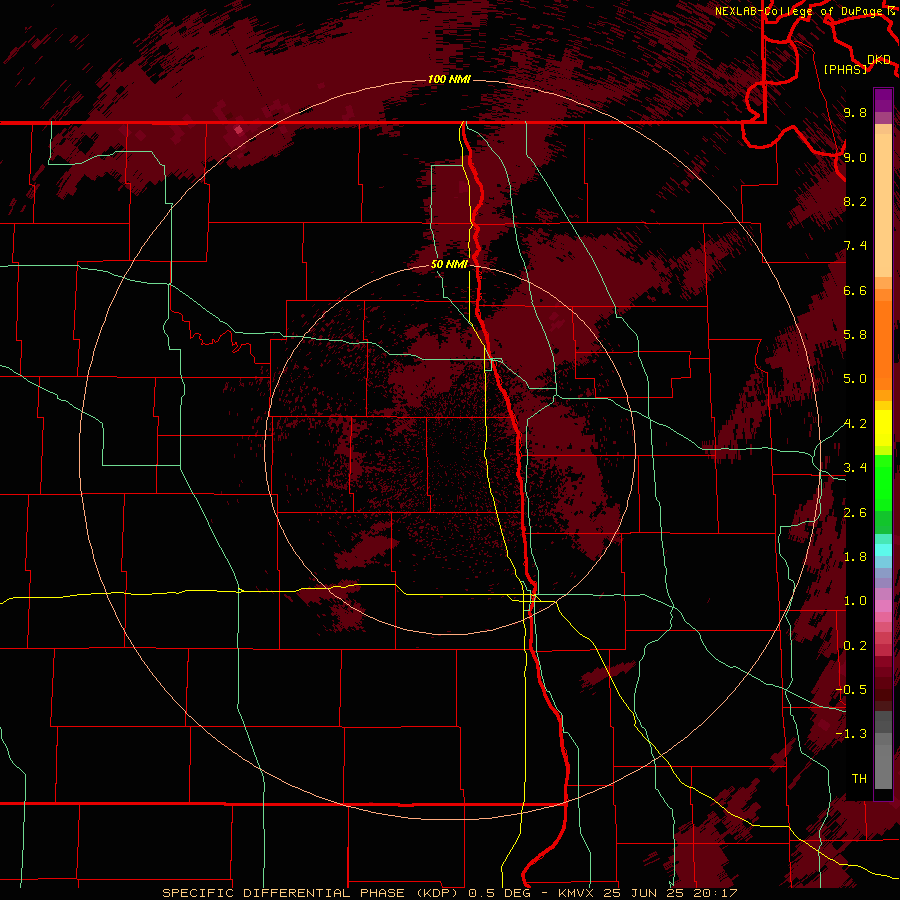Screen dimensions: 900x900
Task: Click the 5.0 legend value
Action: (x=855, y=379)
